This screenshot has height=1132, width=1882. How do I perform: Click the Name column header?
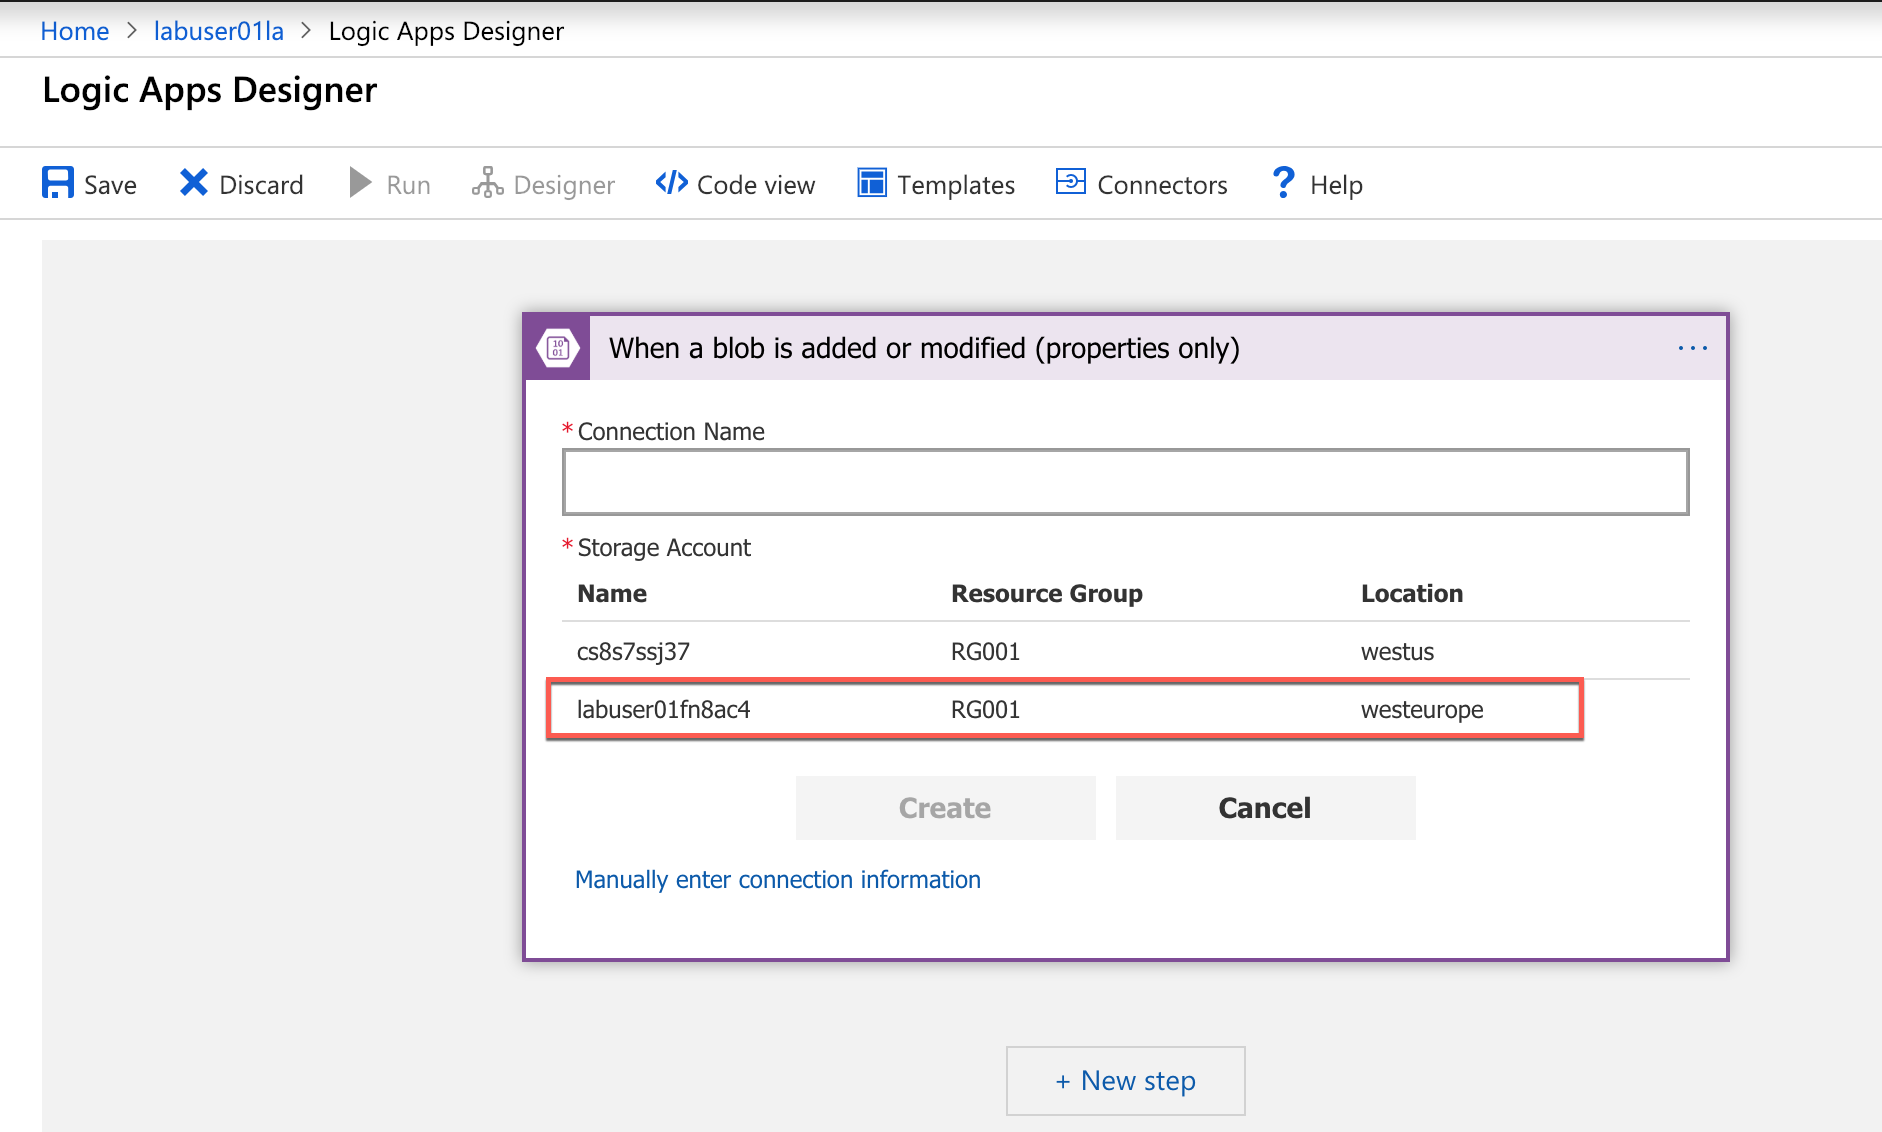tap(612, 594)
